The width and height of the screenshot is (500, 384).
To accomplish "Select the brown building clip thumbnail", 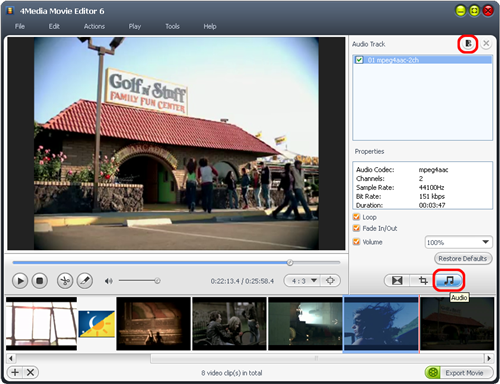I will [153, 324].
